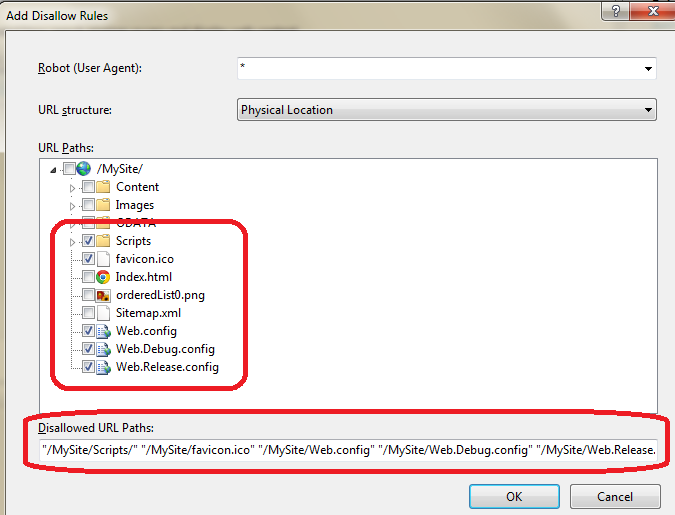Click the URL Paths label

point(66,148)
